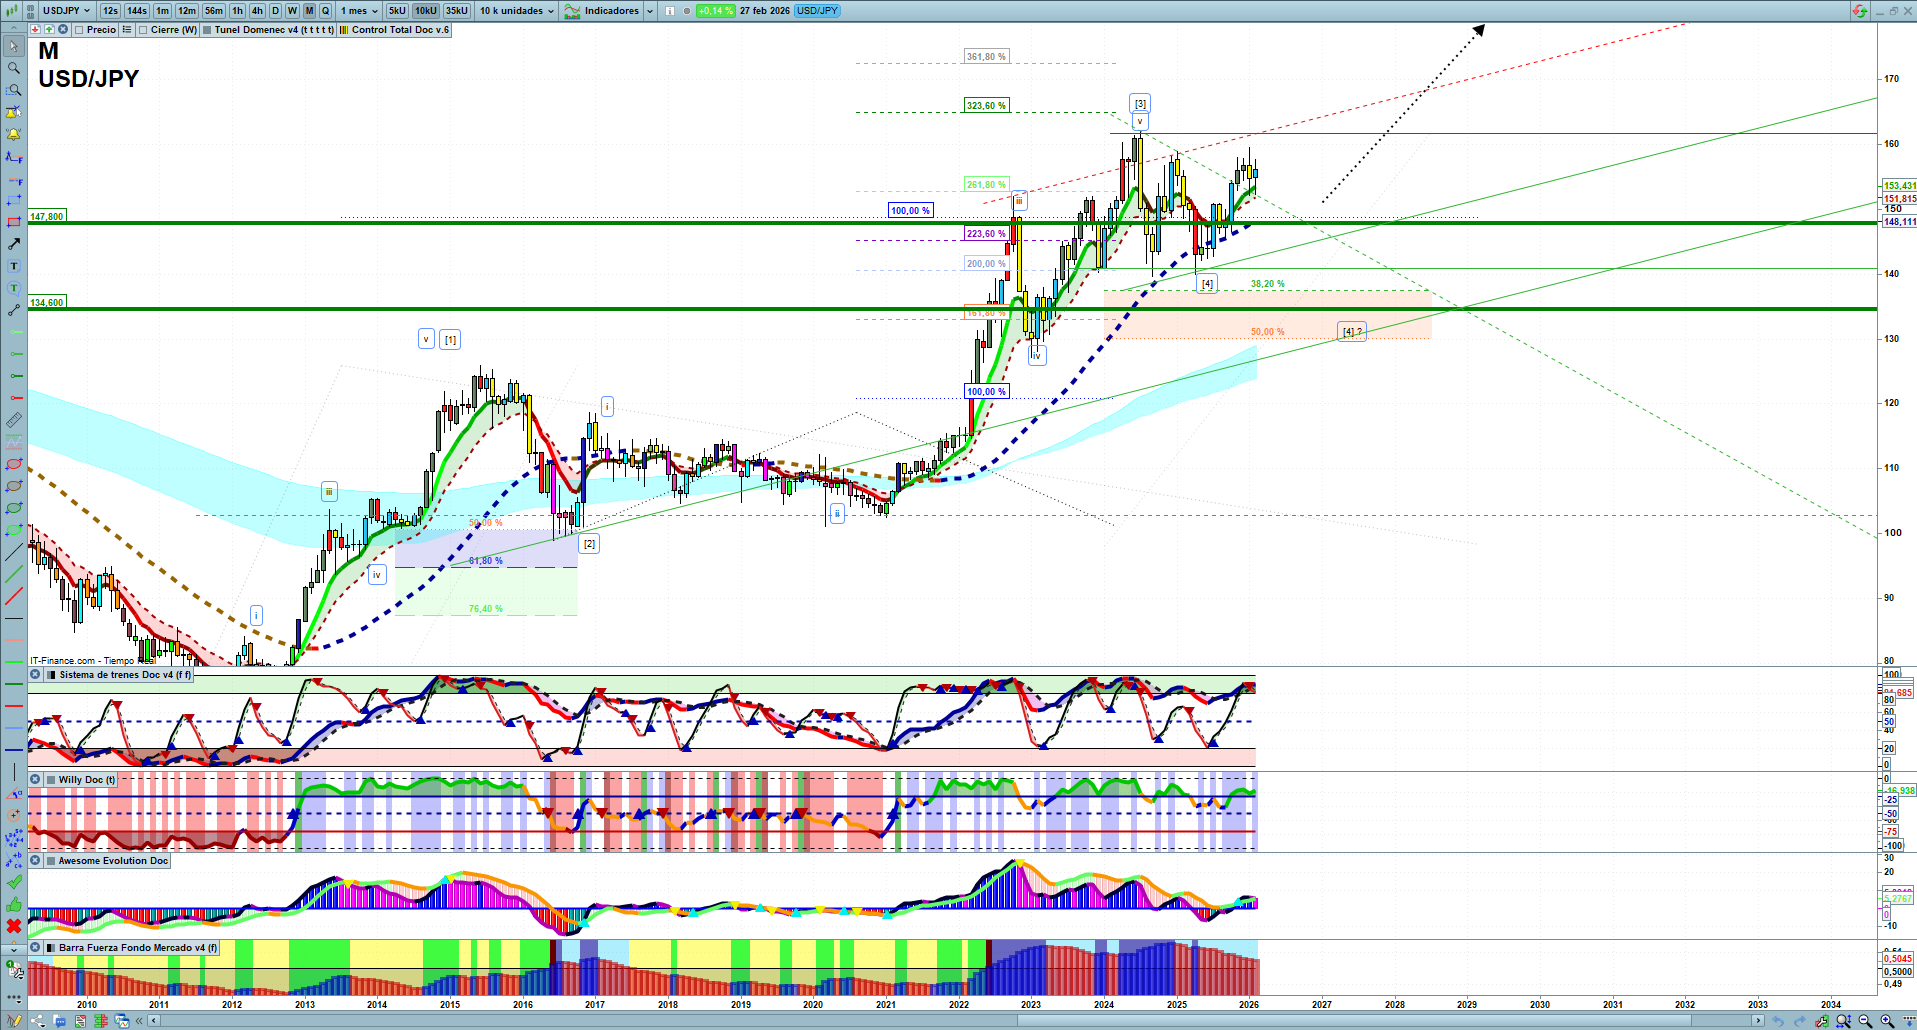This screenshot has width=1917, height=1030.
Task: Close the Barra Fuerza Fondo Mercado panel
Action: pos(35,948)
